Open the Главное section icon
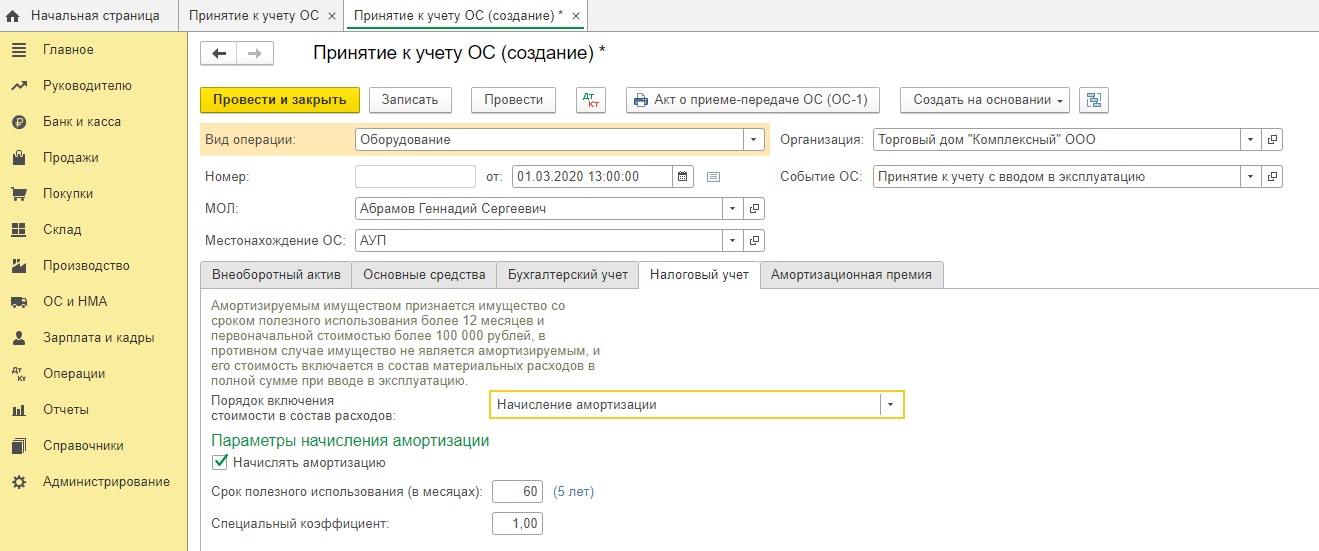The image size is (1319, 551). pyautogui.click(x=18, y=50)
